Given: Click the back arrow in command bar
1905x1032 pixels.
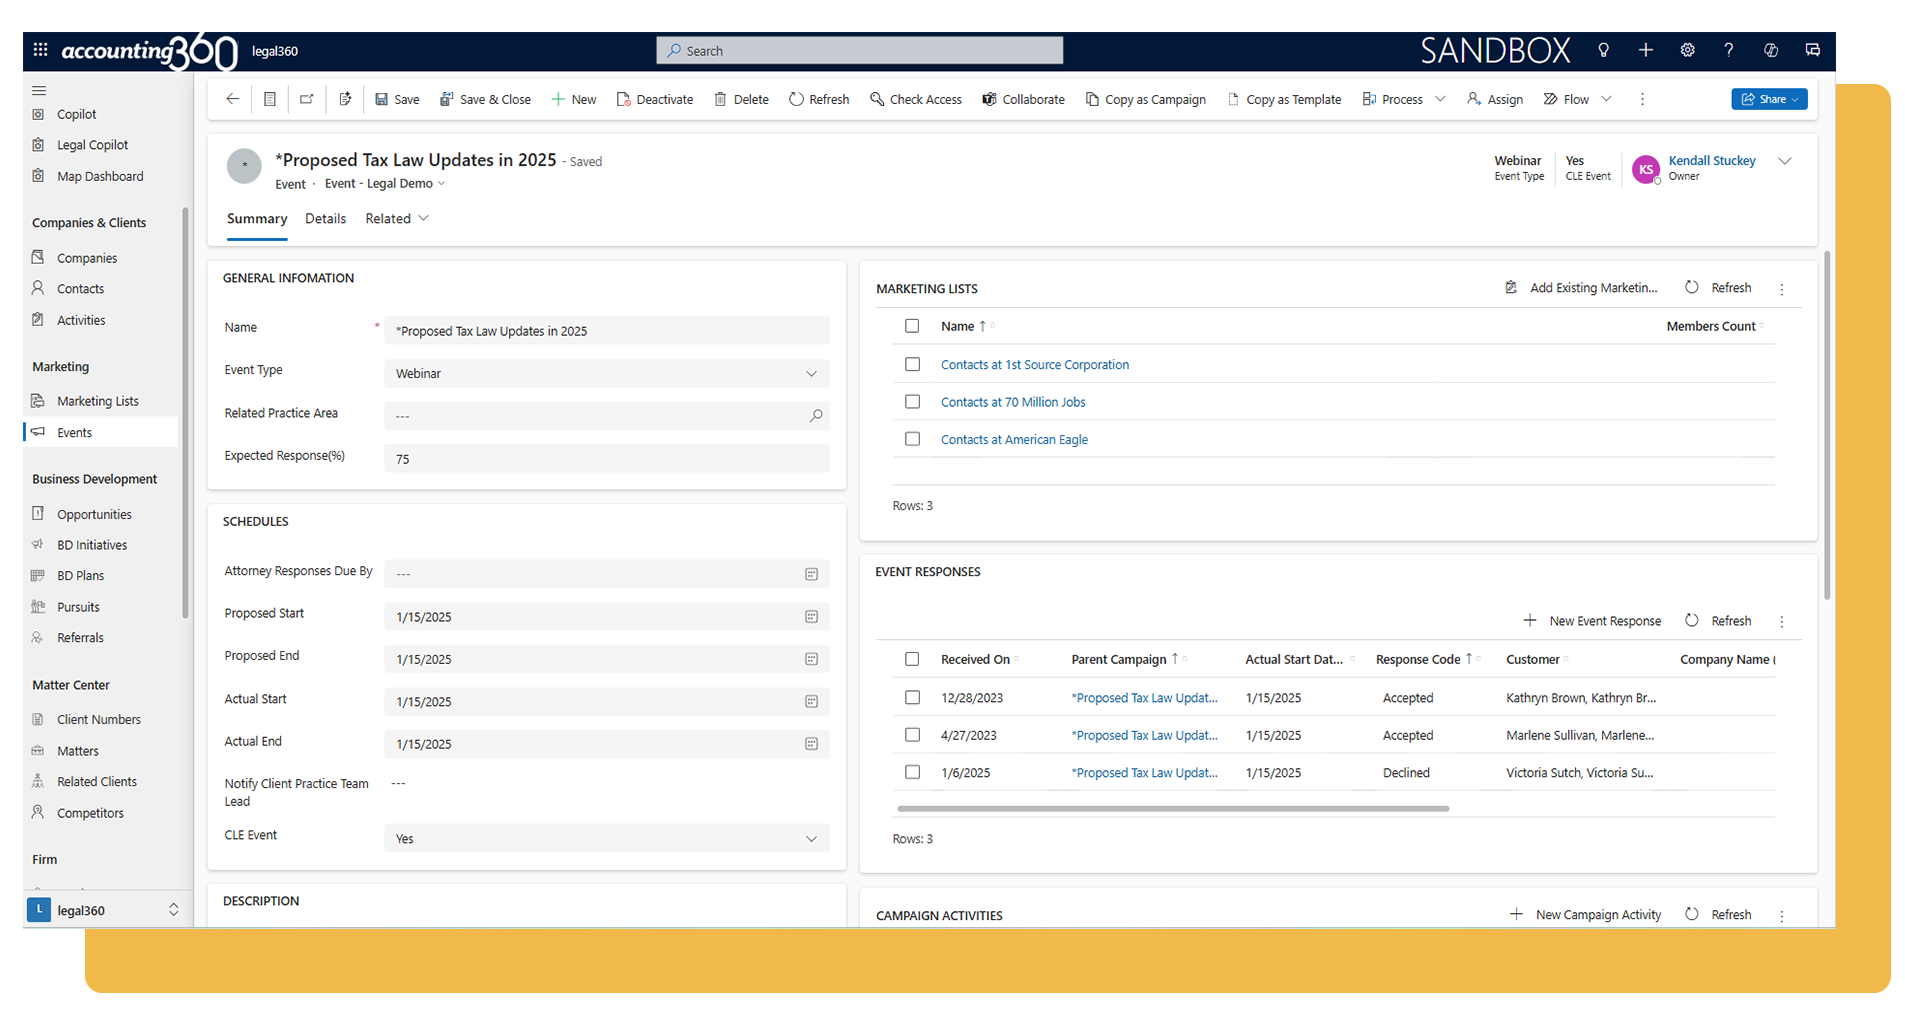Looking at the screenshot, I should coord(232,99).
